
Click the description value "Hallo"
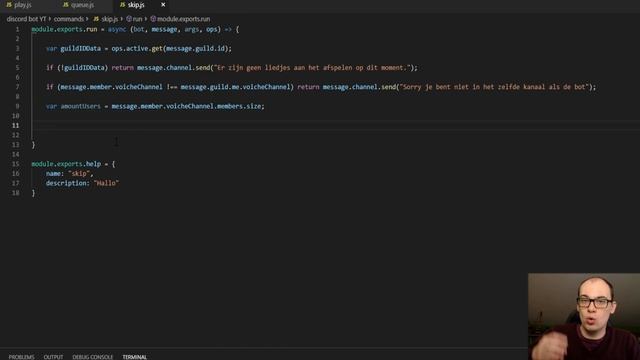click(106, 183)
